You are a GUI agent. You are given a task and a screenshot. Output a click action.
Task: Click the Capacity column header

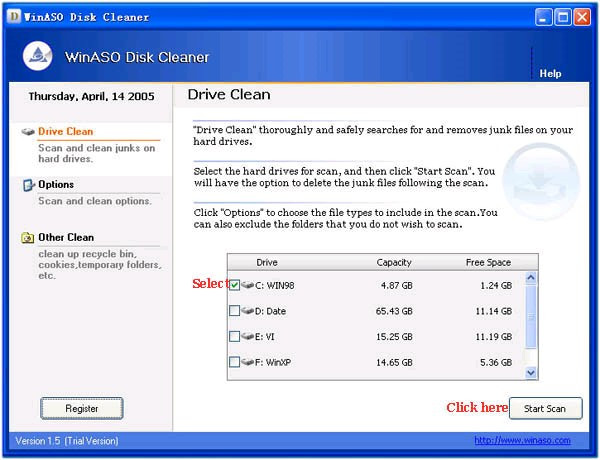[394, 263]
